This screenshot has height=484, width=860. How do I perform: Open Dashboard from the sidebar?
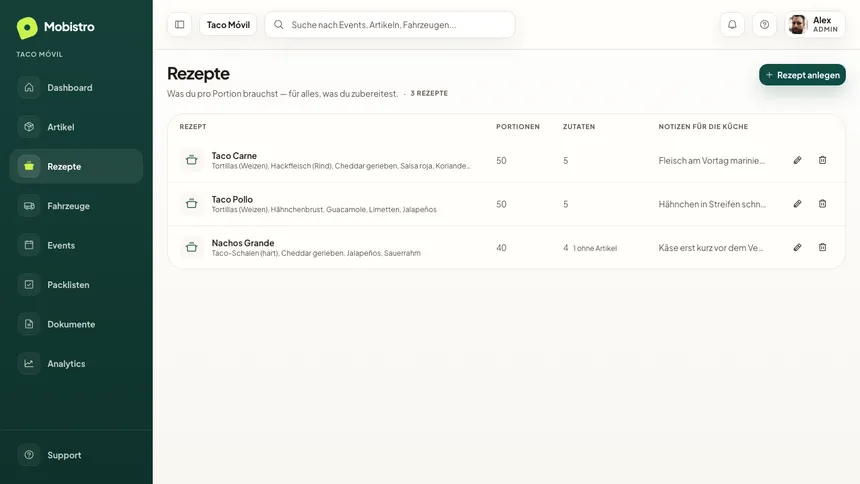pos(76,88)
